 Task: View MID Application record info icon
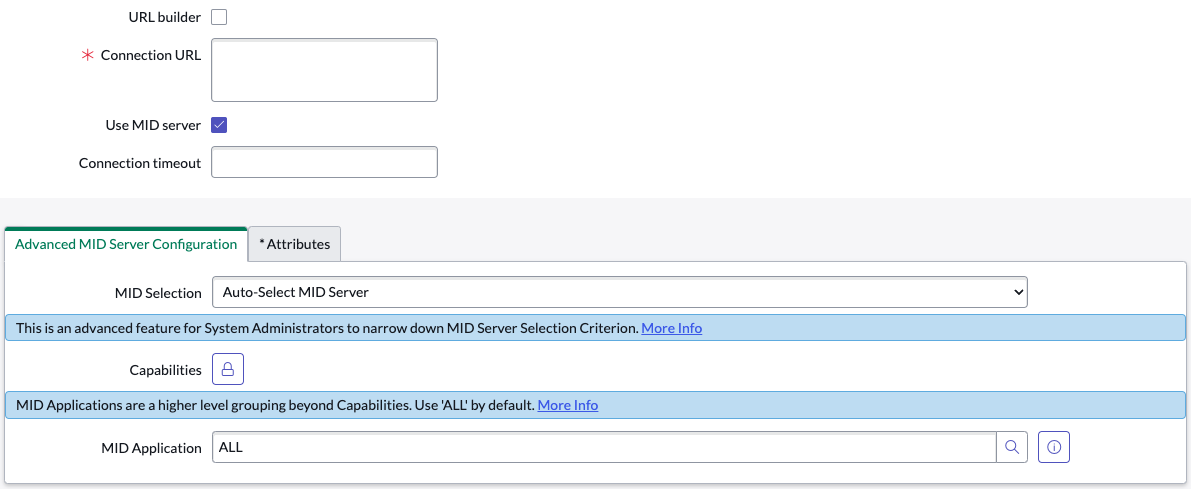(1054, 447)
